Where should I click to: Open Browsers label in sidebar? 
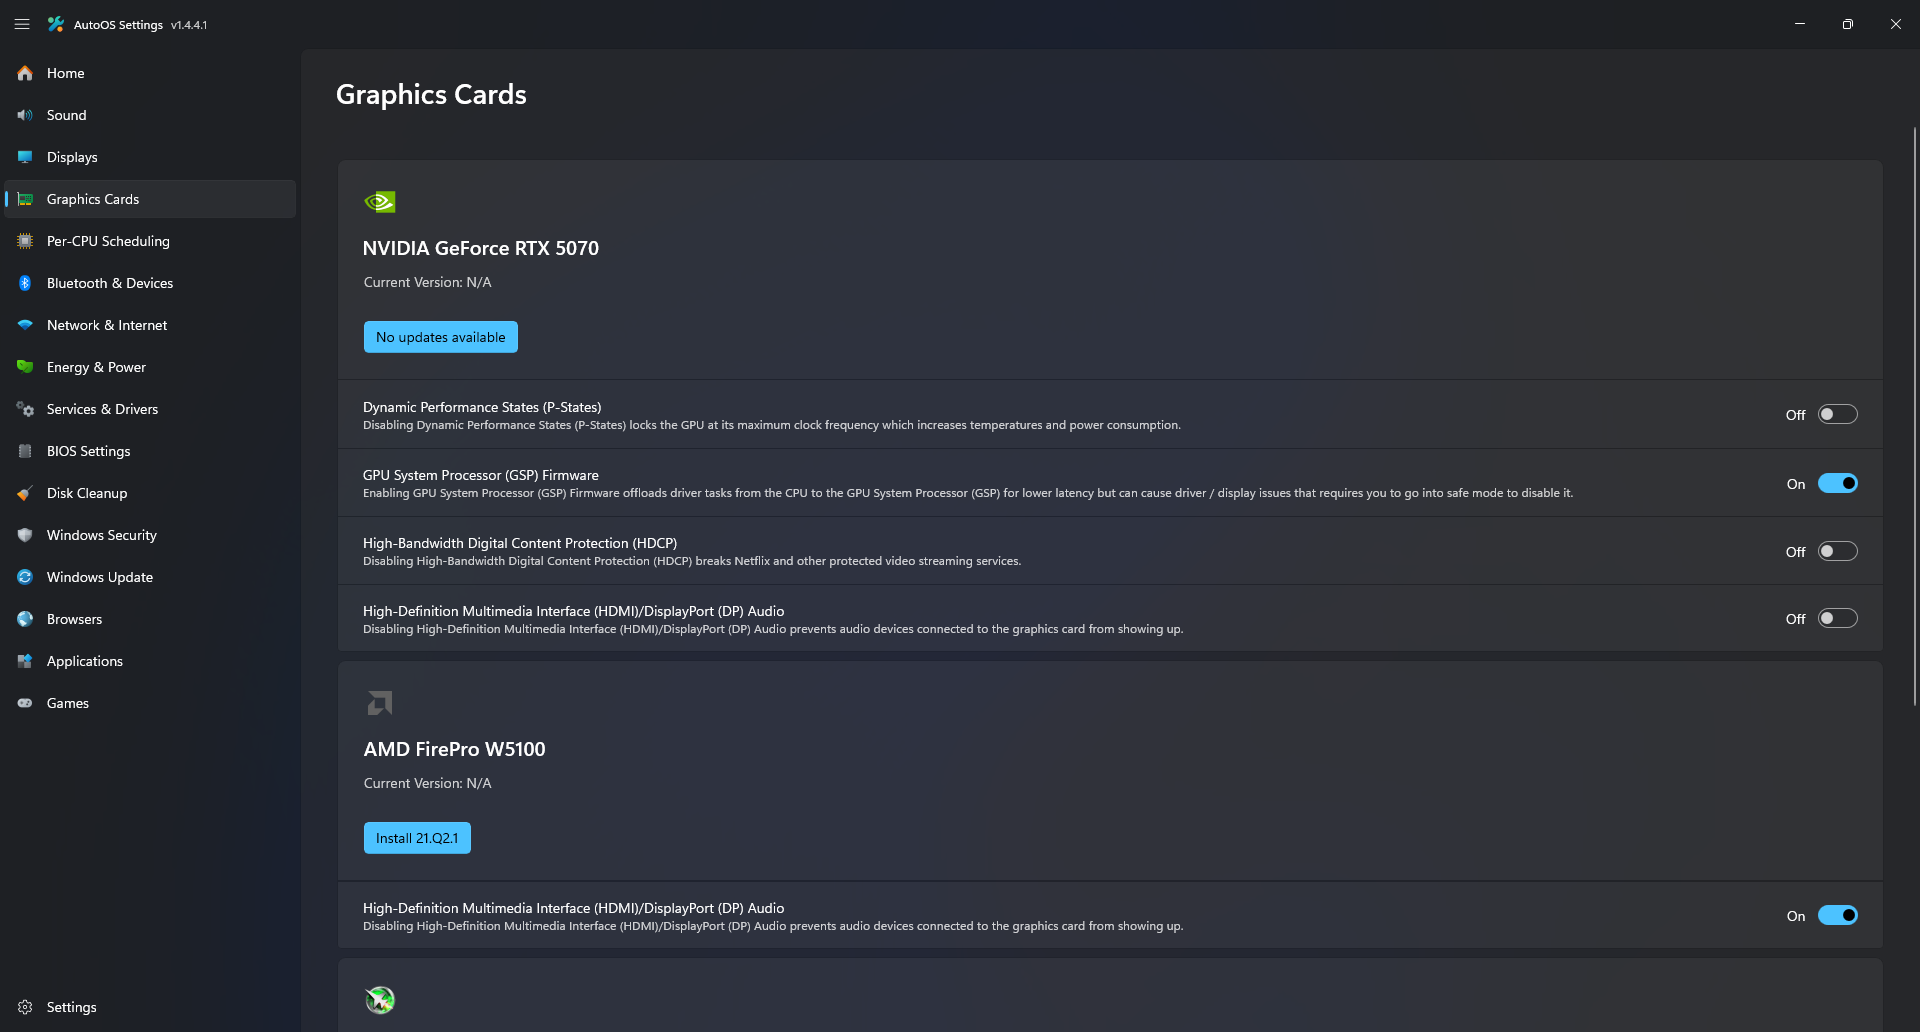click(x=75, y=619)
